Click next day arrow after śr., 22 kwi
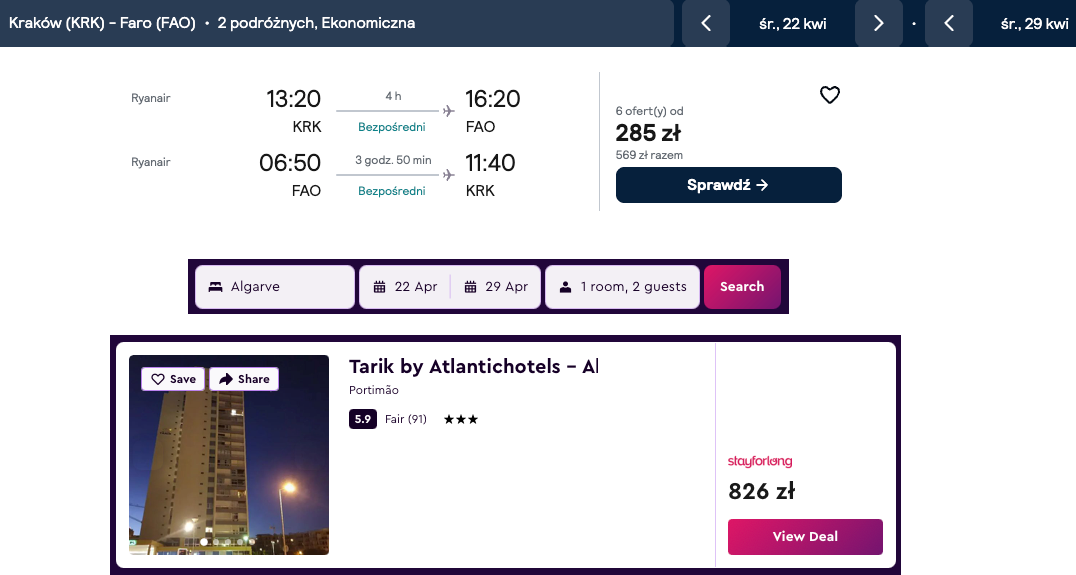 (x=878, y=24)
